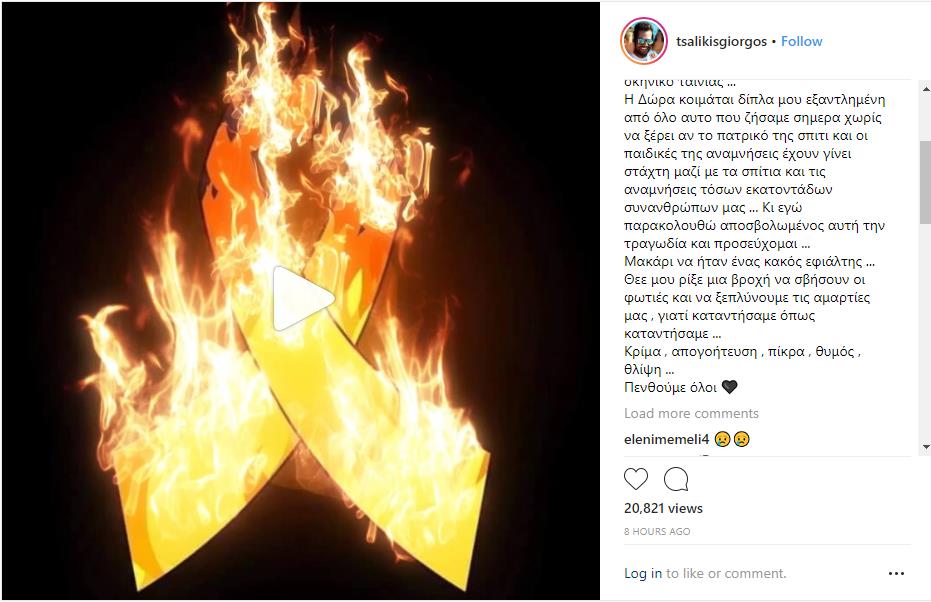Click the Log in link
The height and width of the screenshot is (602, 931).
pyautogui.click(x=642, y=574)
